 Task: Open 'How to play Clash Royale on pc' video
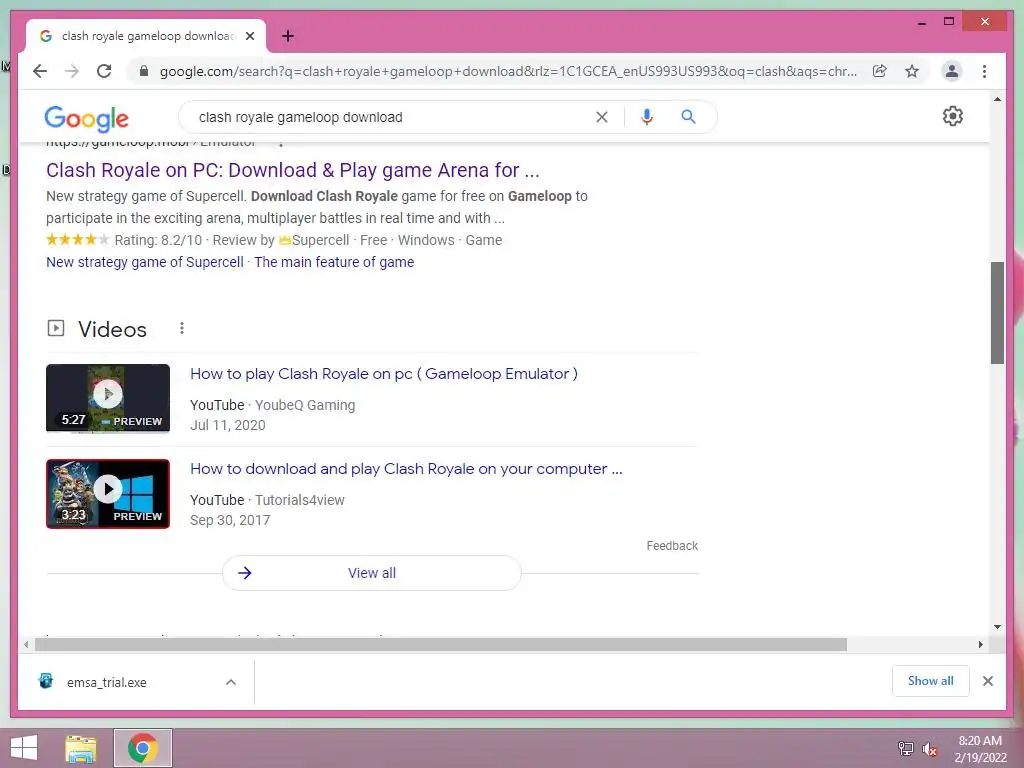click(x=383, y=374)
